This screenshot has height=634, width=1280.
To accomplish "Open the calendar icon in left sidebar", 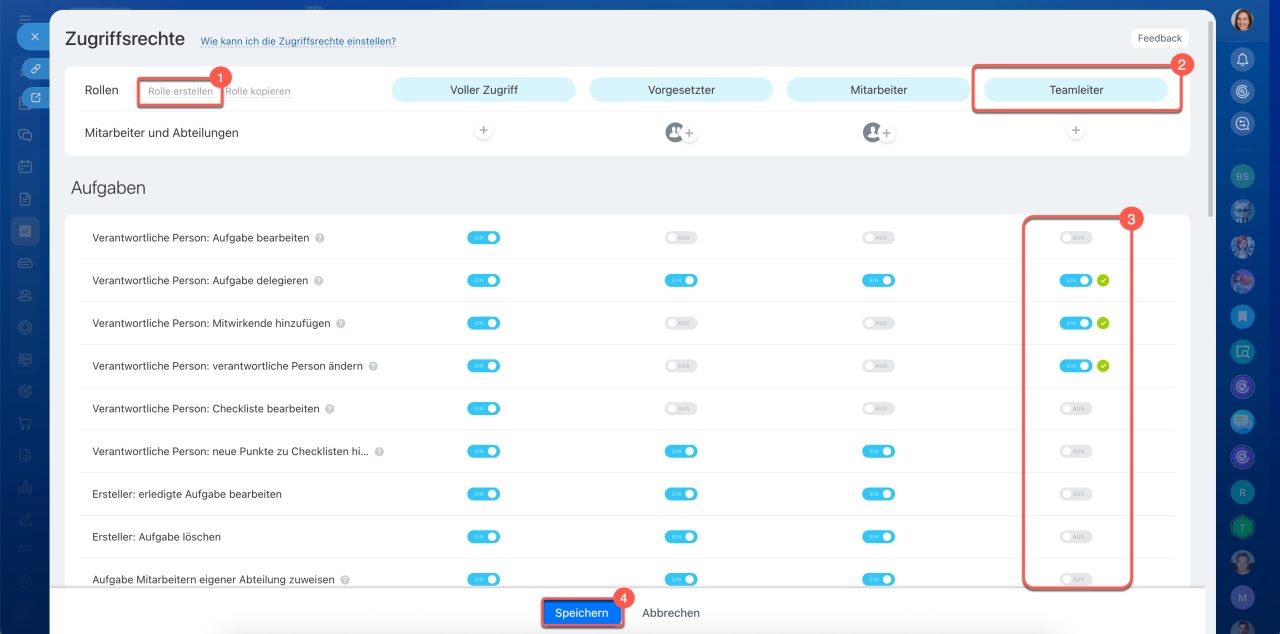I will tap(25, 167).
